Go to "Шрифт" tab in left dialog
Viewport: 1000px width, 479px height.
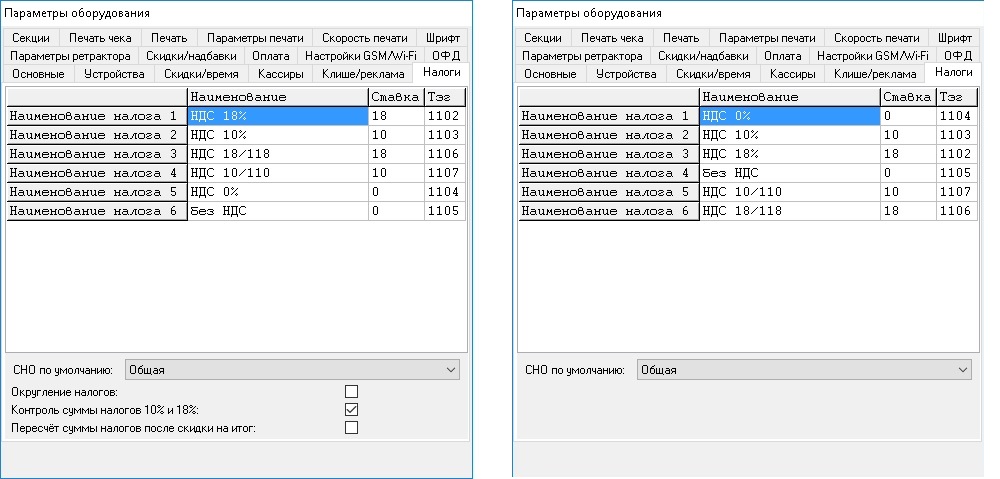click(442, 38)
